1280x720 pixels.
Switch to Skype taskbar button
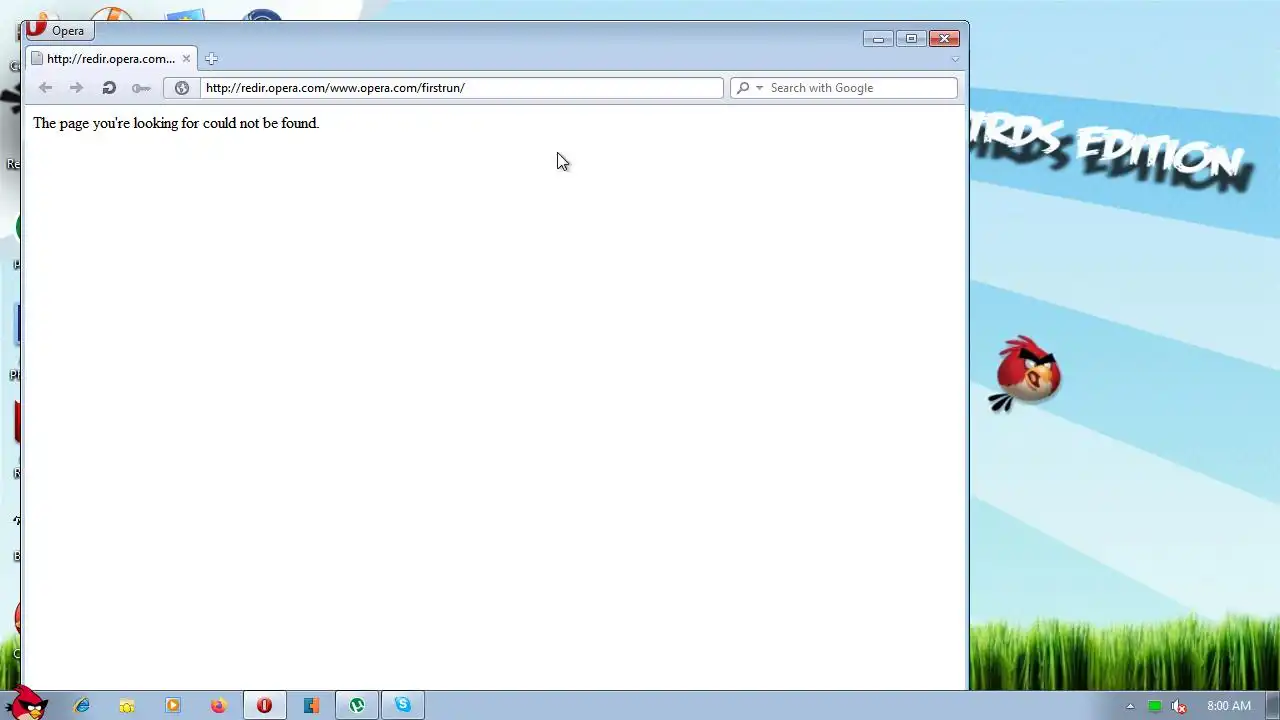pos(403,706)
